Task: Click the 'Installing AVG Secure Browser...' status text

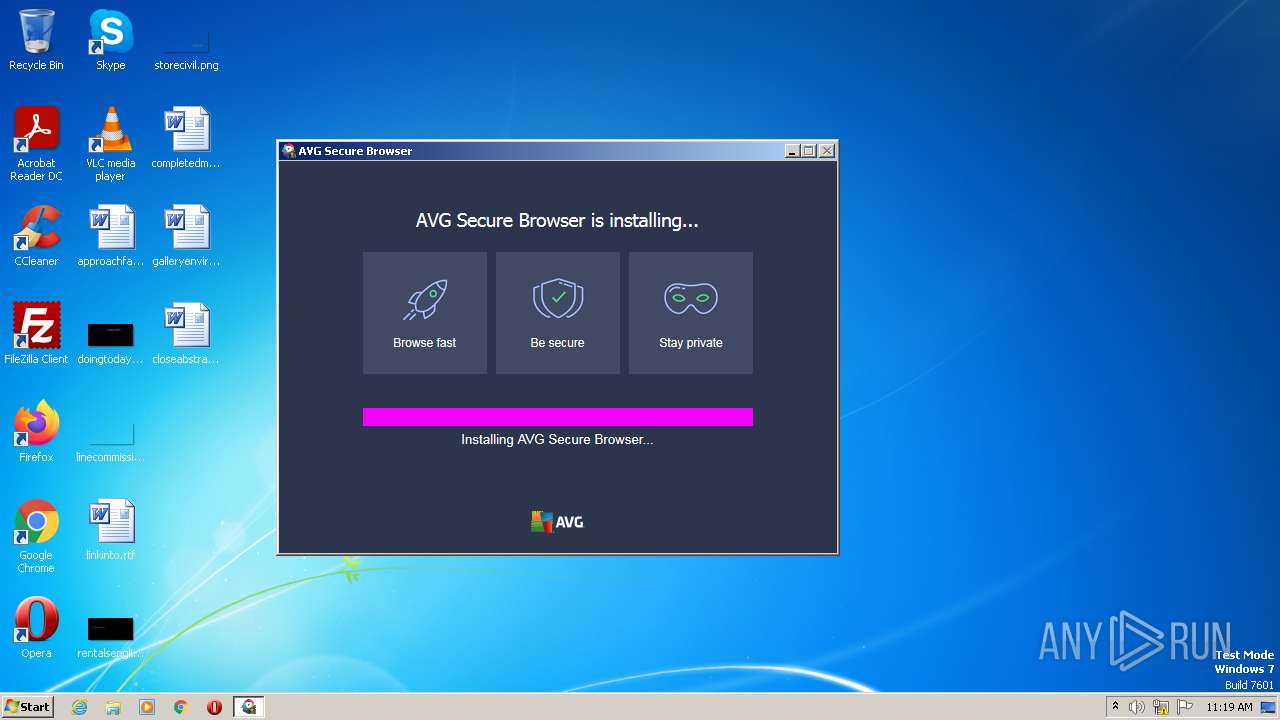Action: [x=557, y=439]
